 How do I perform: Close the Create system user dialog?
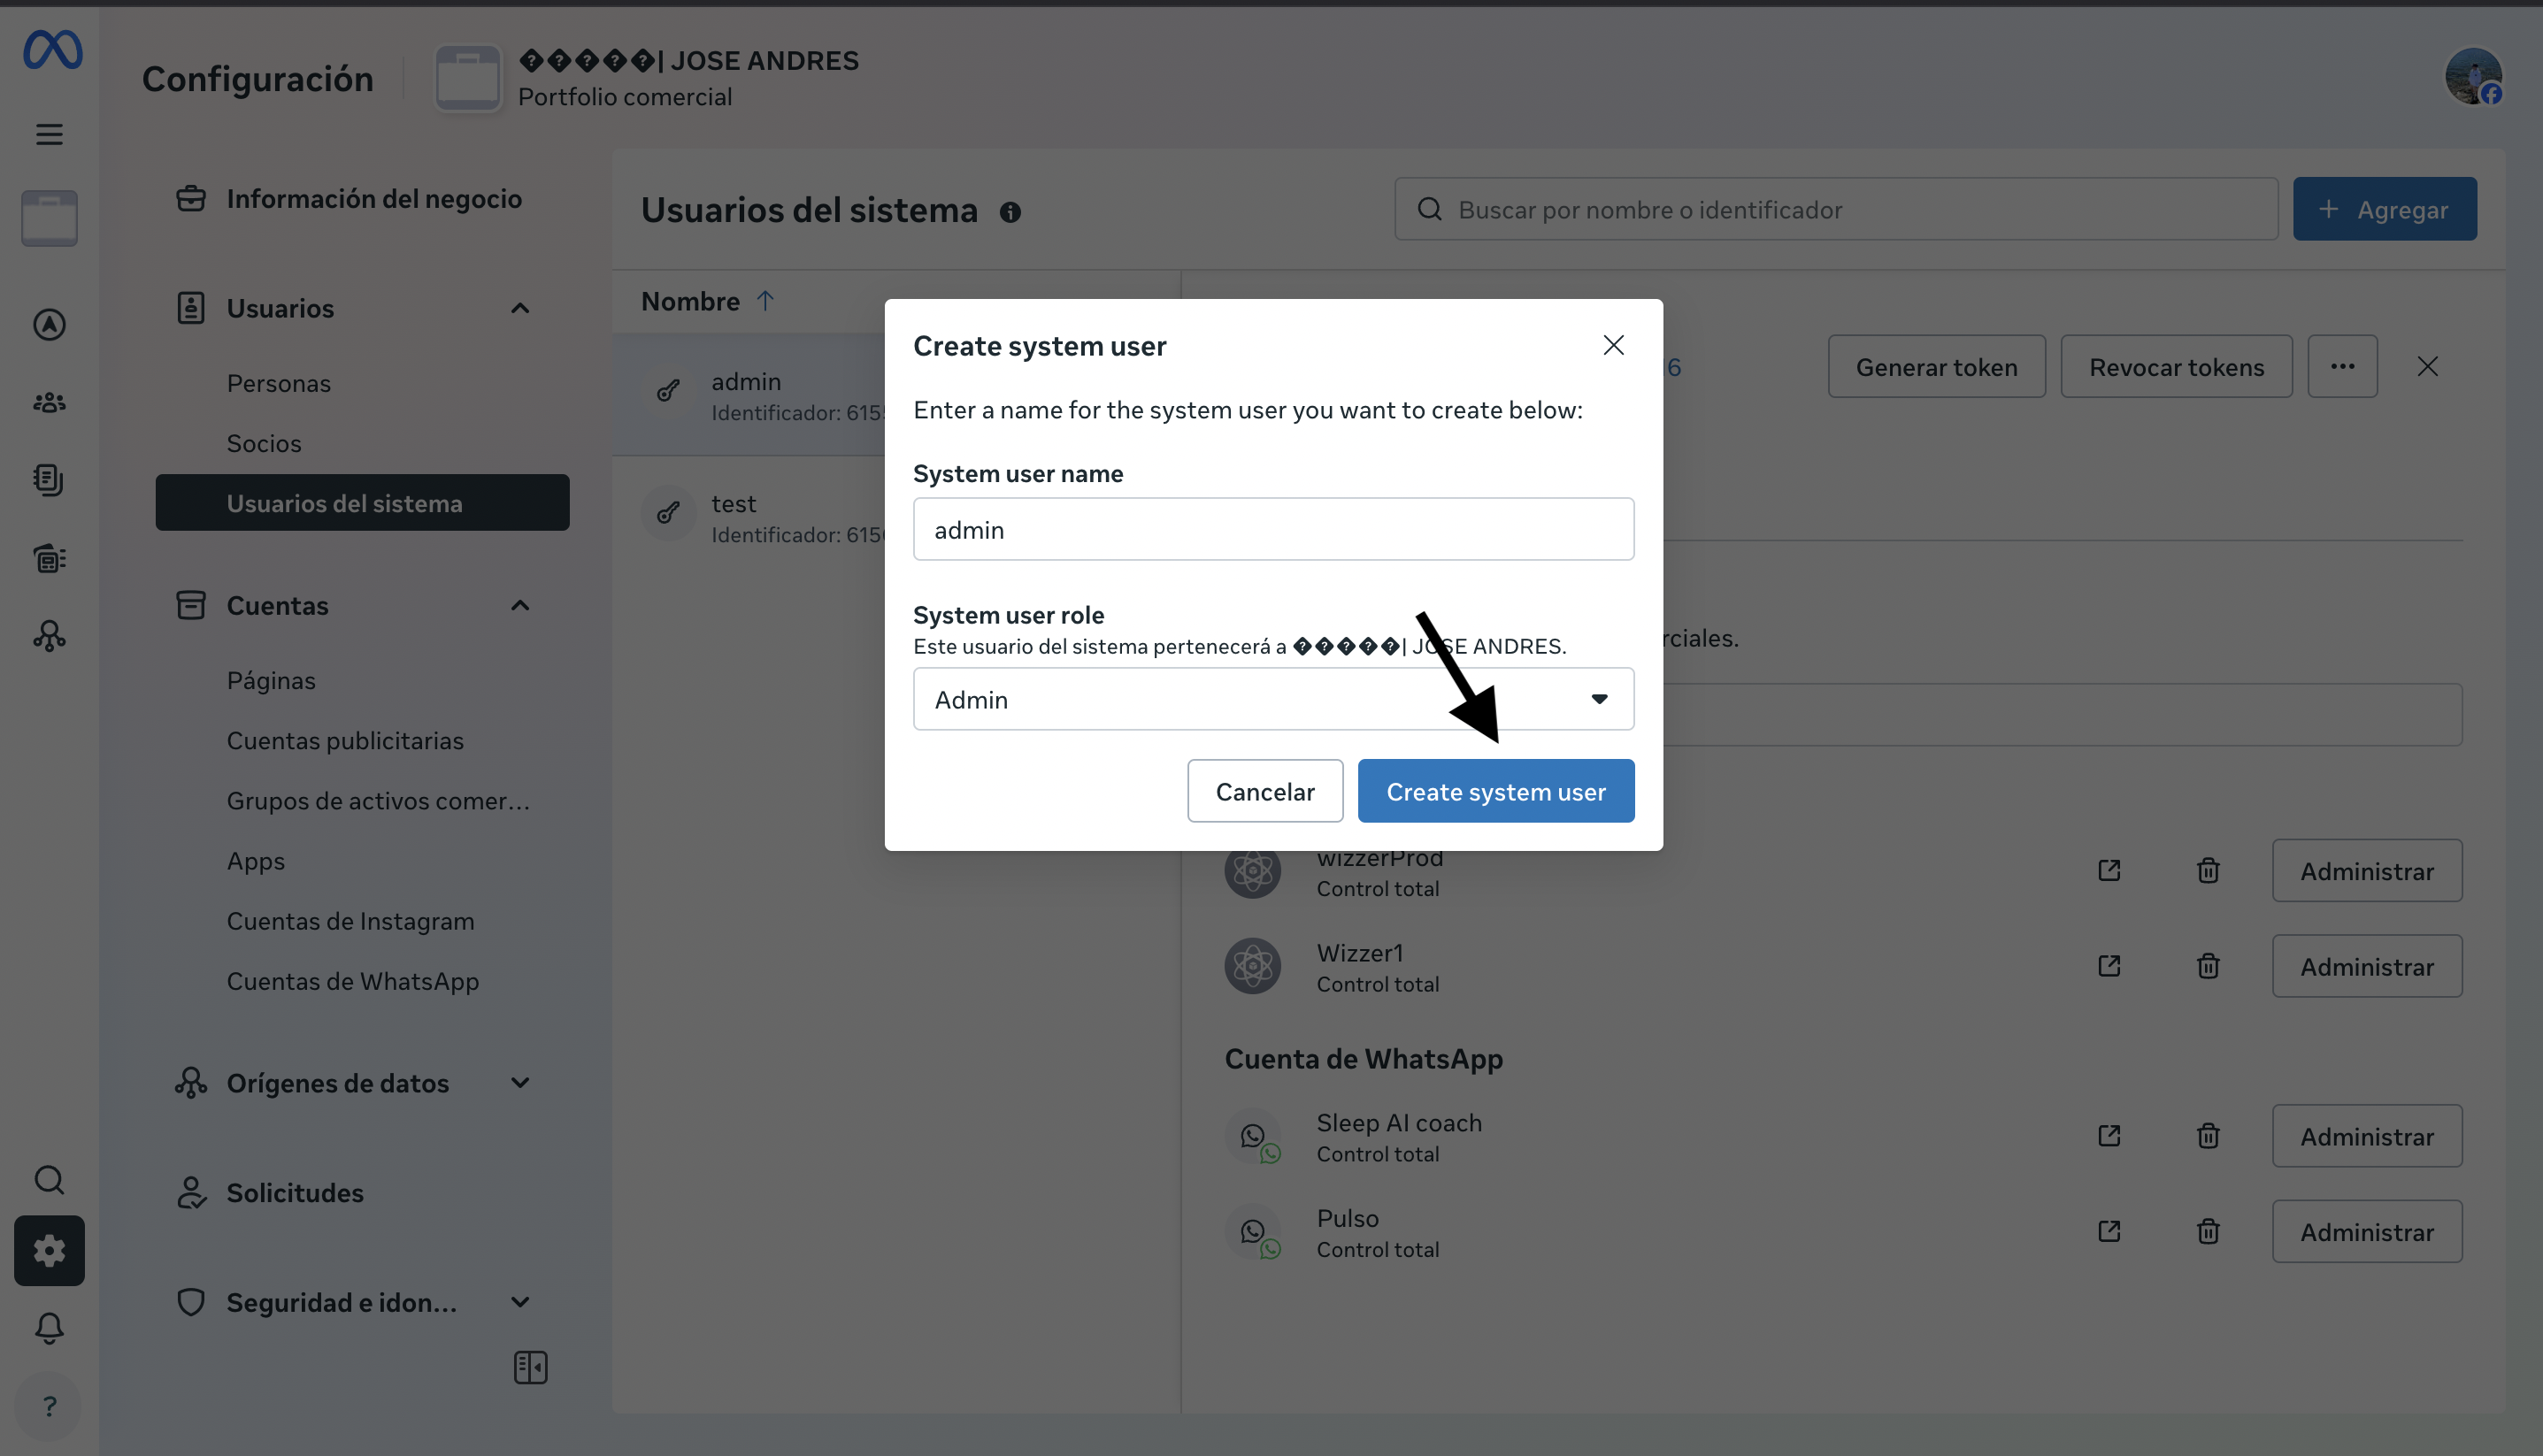click(x=1613, y=345)
